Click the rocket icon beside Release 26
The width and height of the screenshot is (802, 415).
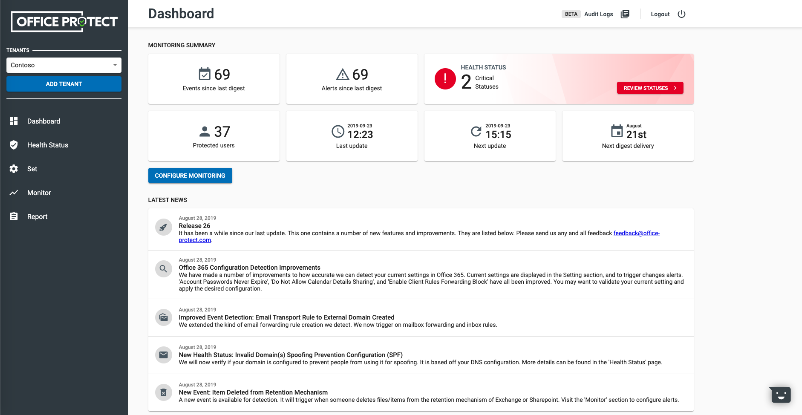pyautogui.click(x=163, y=227)
